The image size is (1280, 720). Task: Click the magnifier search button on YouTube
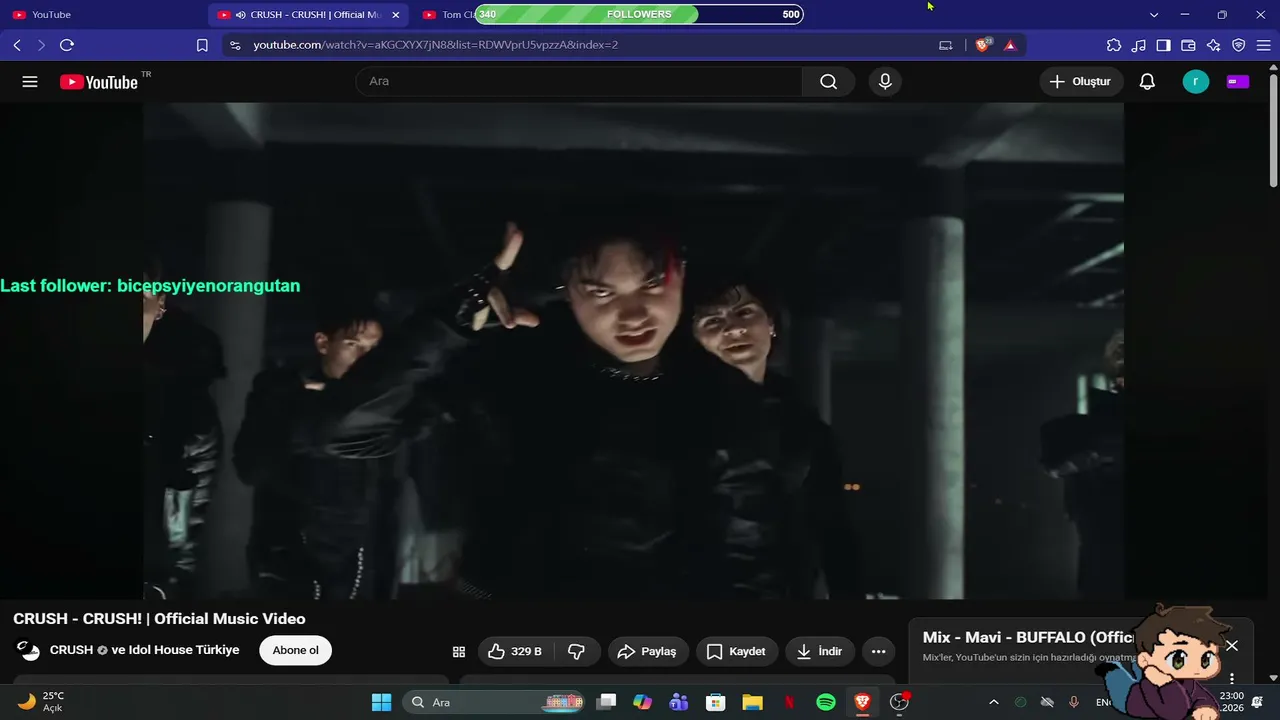tap(828, 82)
